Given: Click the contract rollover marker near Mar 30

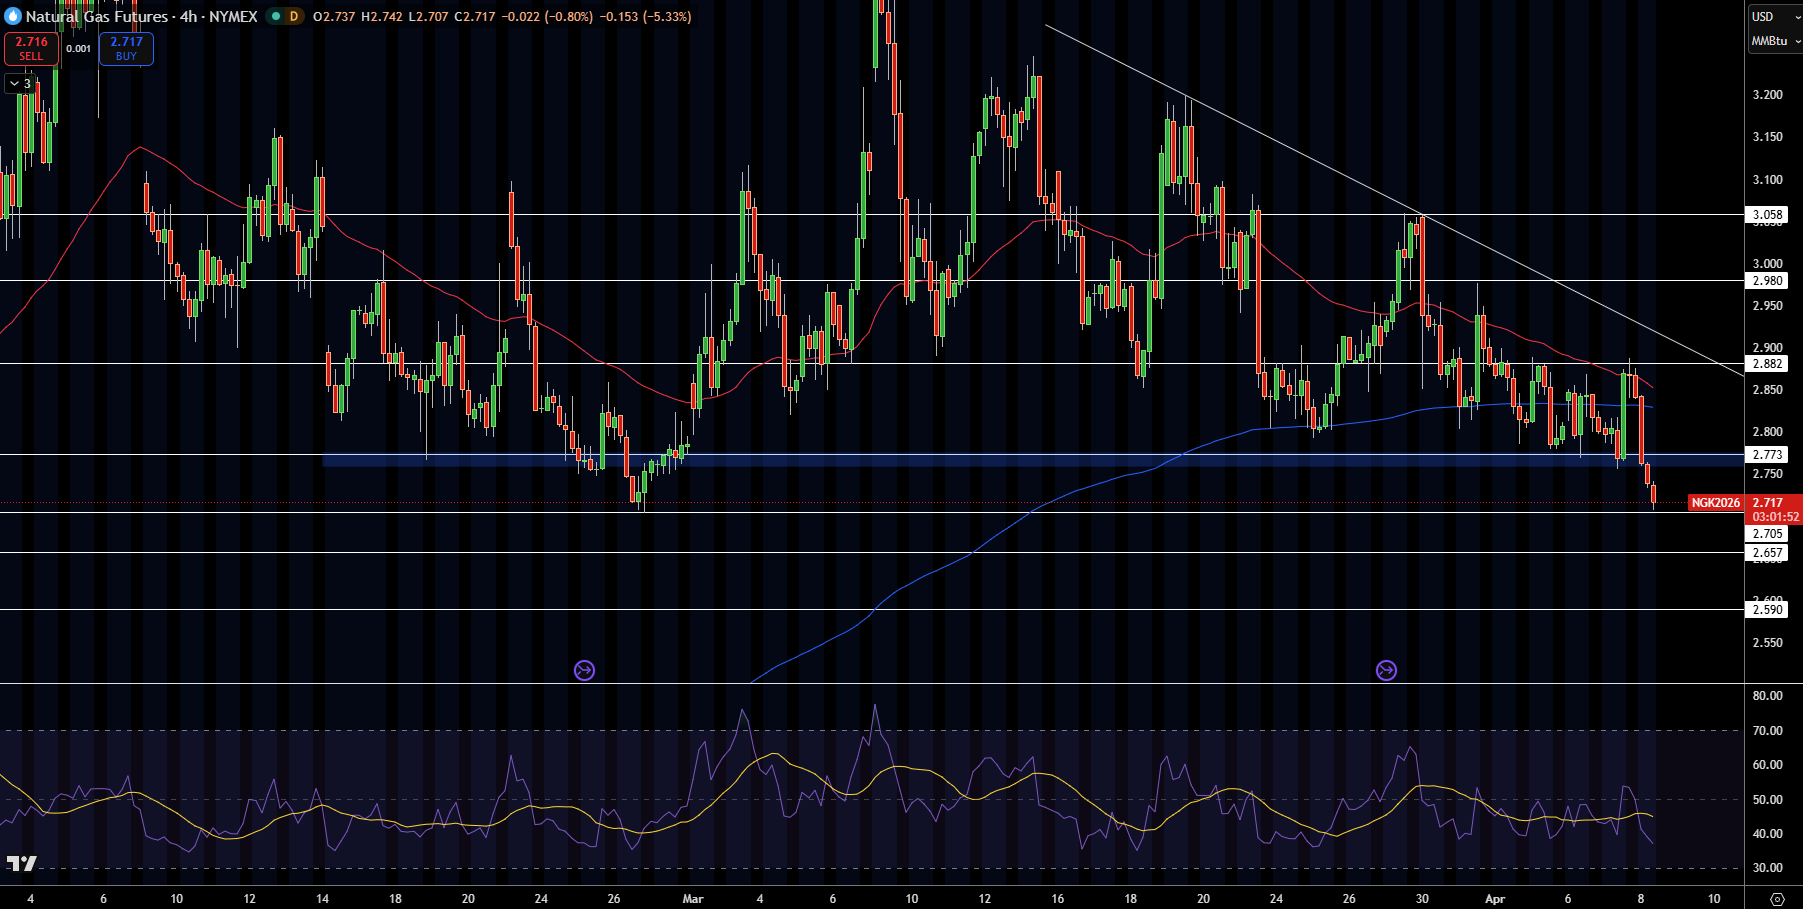Looking at the screenshot, I should 1386,670.
